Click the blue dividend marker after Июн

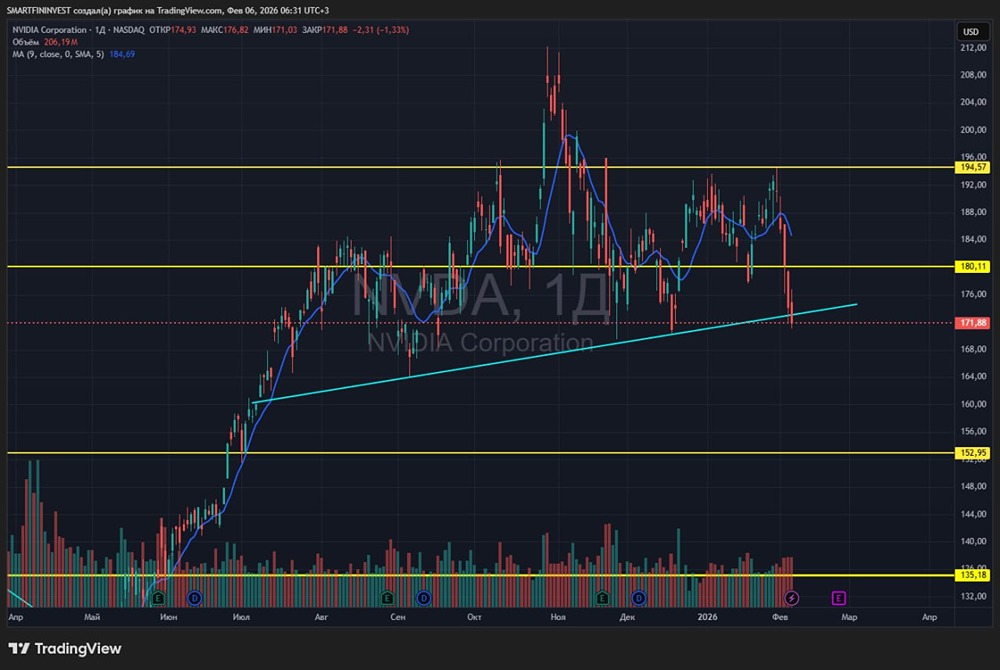click(195, 598)
